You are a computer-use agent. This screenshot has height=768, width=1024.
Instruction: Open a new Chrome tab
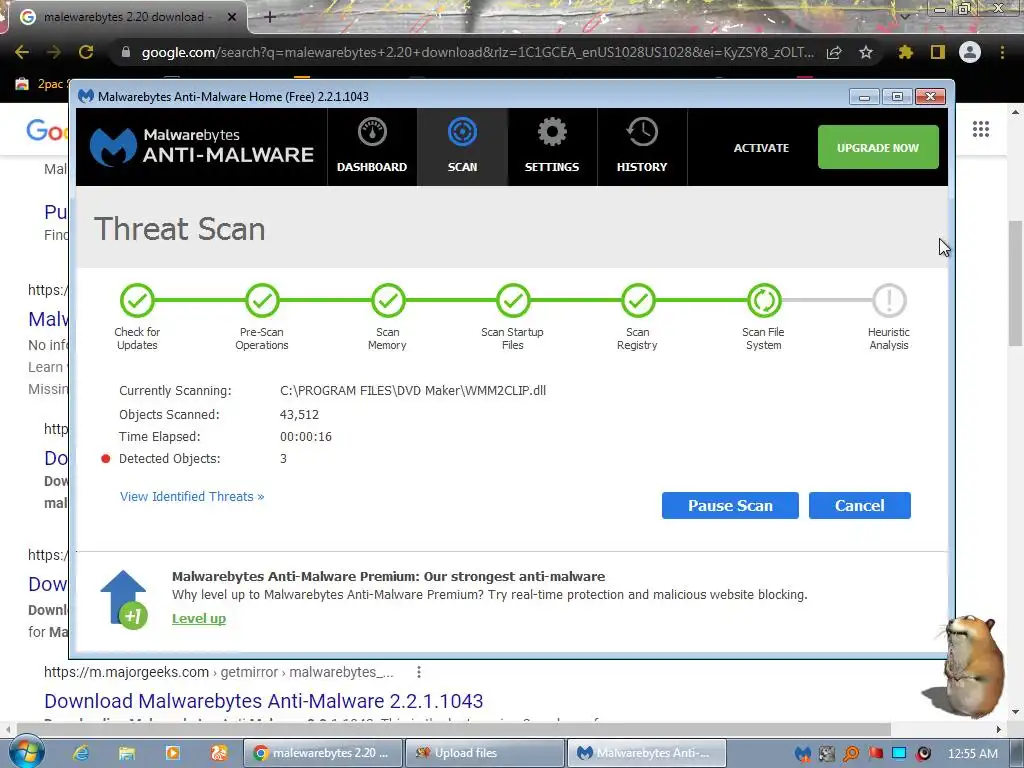[x=270, y=17]
